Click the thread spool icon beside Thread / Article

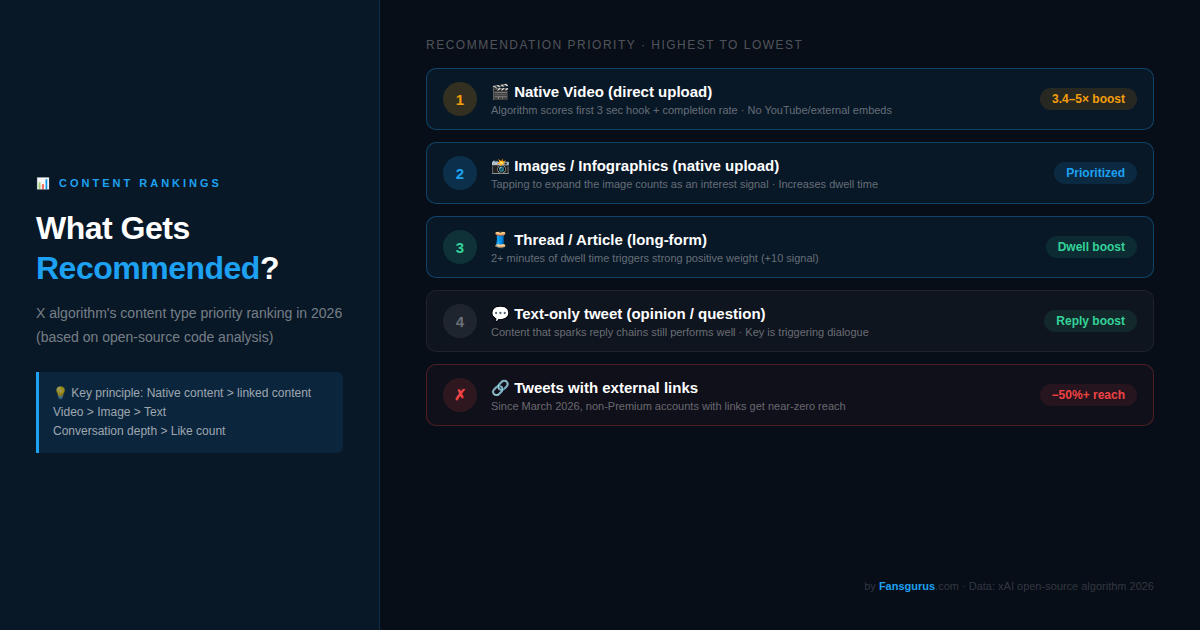[x=500, y=240]
